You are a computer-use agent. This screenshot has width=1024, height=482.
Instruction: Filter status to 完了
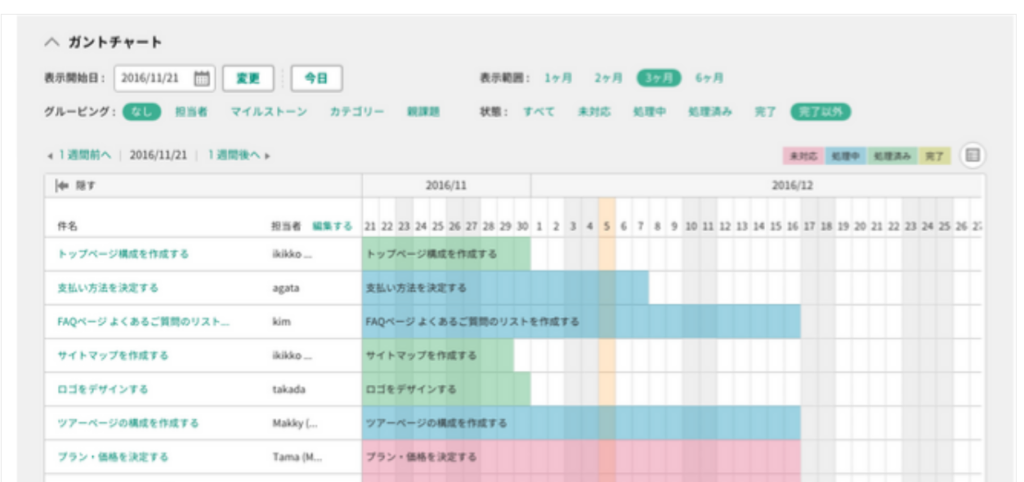(x=765, y=112)
